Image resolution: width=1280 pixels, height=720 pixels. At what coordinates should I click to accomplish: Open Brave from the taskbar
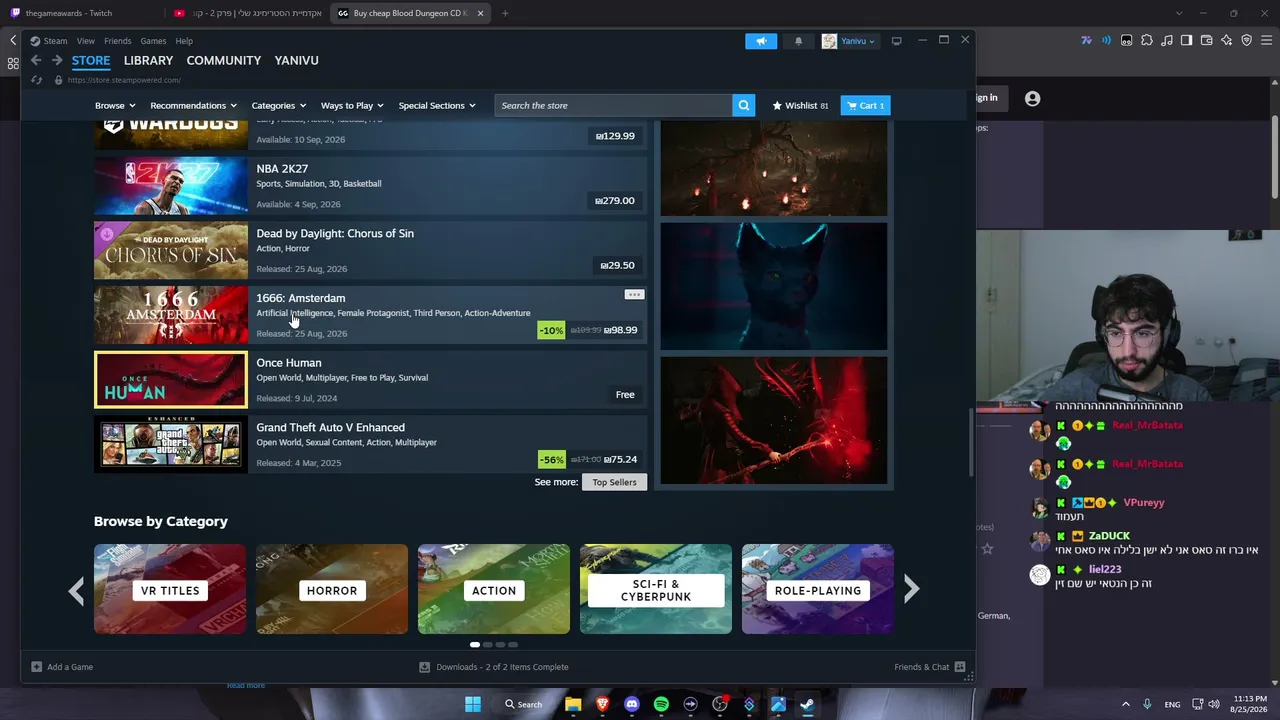click(602, 704)
